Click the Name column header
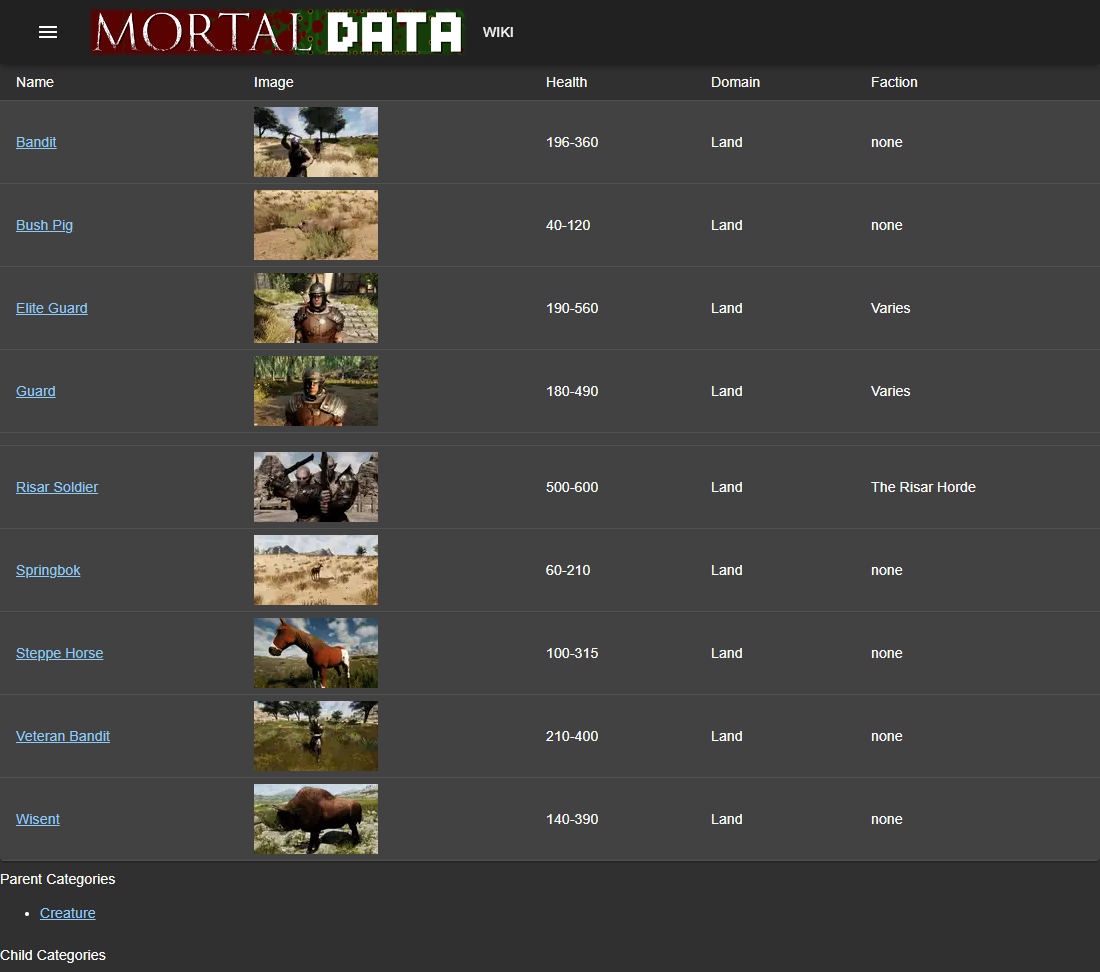 [35, 82]
